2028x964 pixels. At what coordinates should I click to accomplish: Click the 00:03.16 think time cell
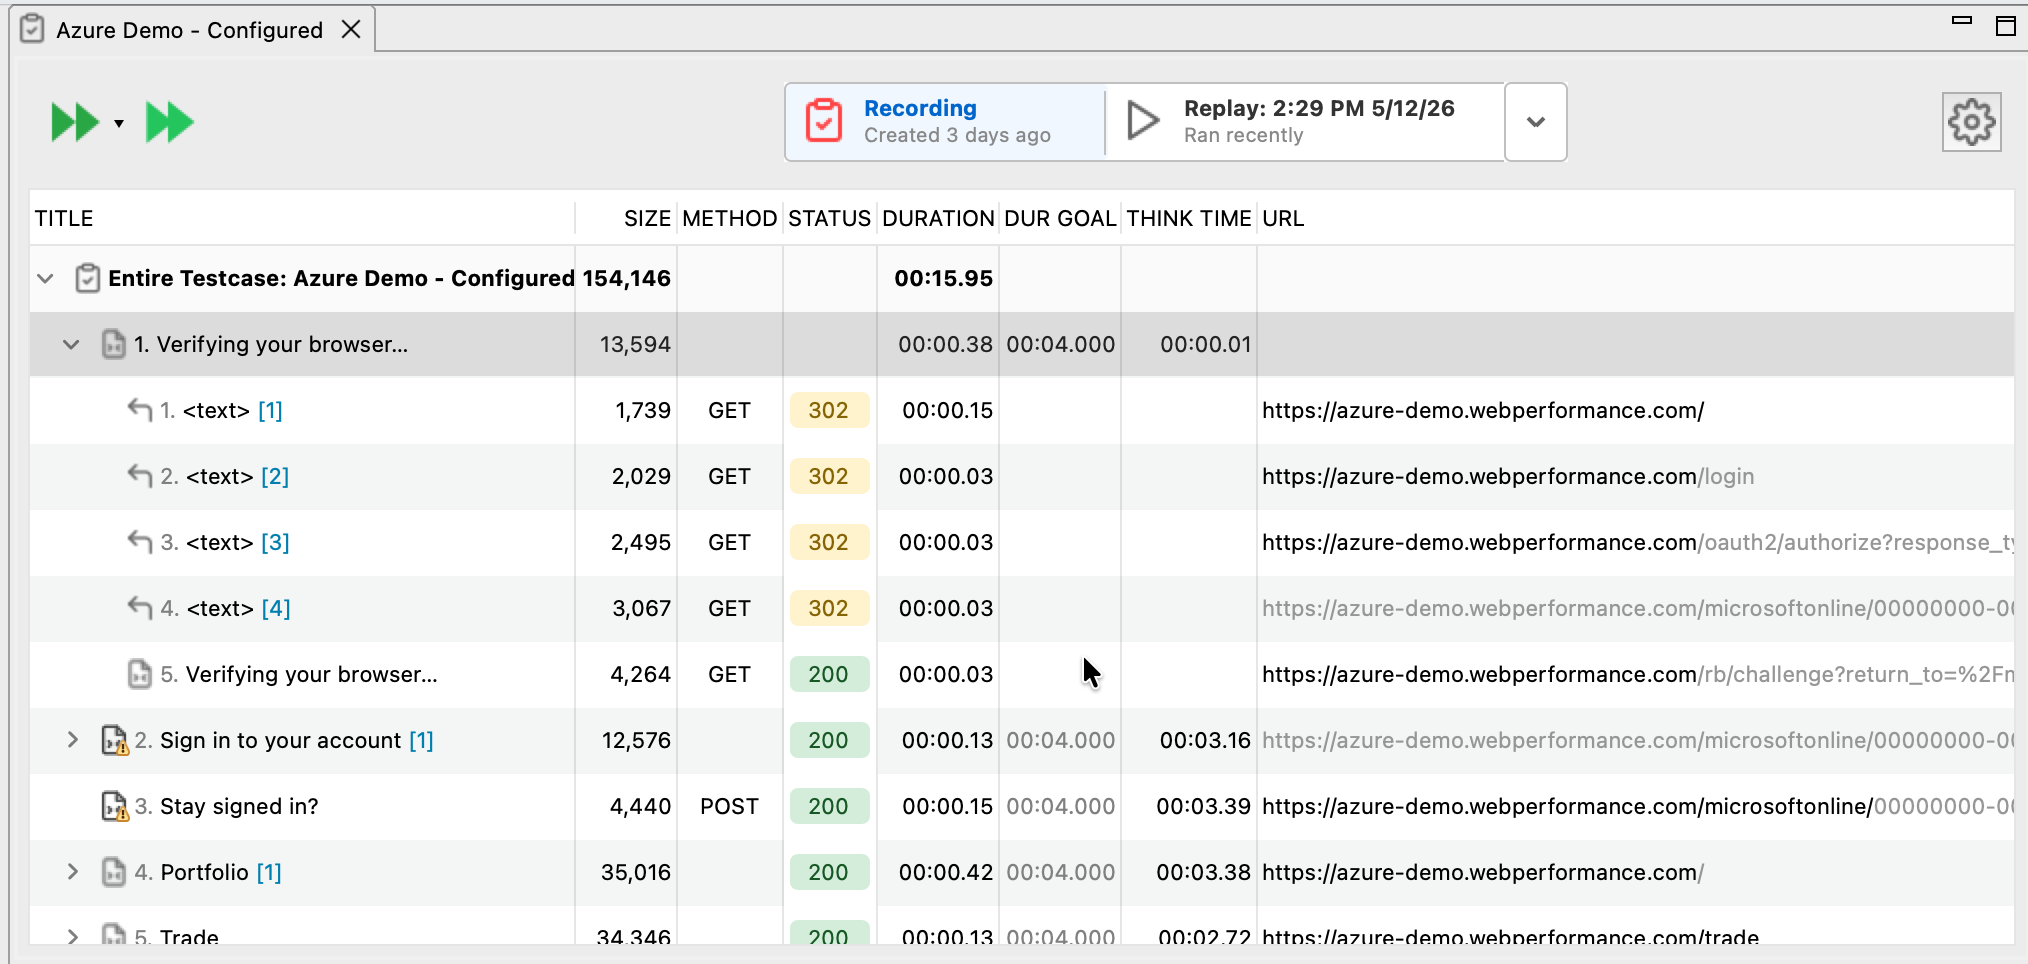(x=1205, y=741)
